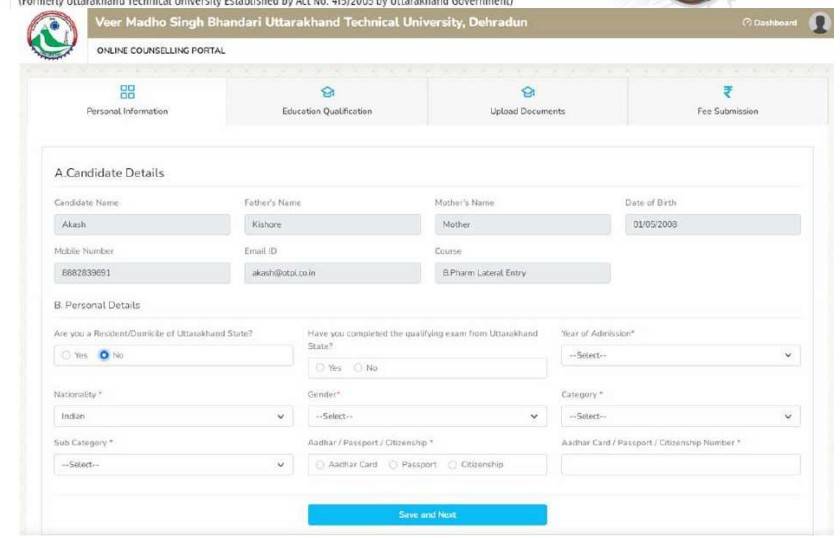Open the Nationality dropdown showing Indian
840x538 pixels.
[x=173, y=416]
